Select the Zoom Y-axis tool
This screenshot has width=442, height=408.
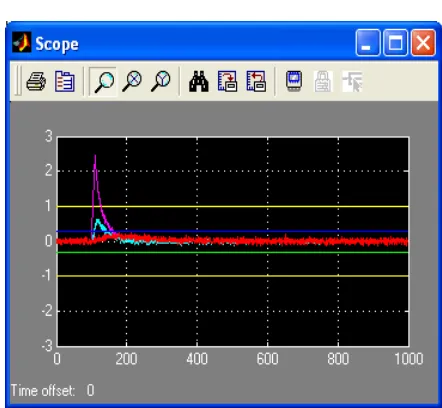point(160,82)
